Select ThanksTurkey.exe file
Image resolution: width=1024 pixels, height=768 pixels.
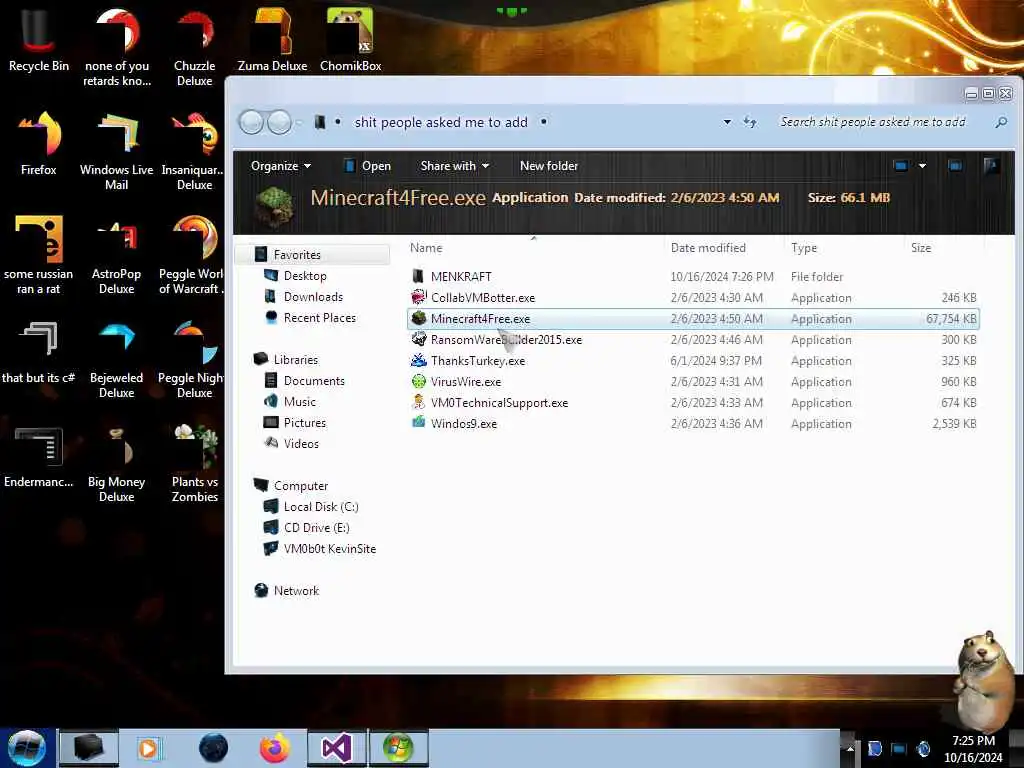pos(694,360)
